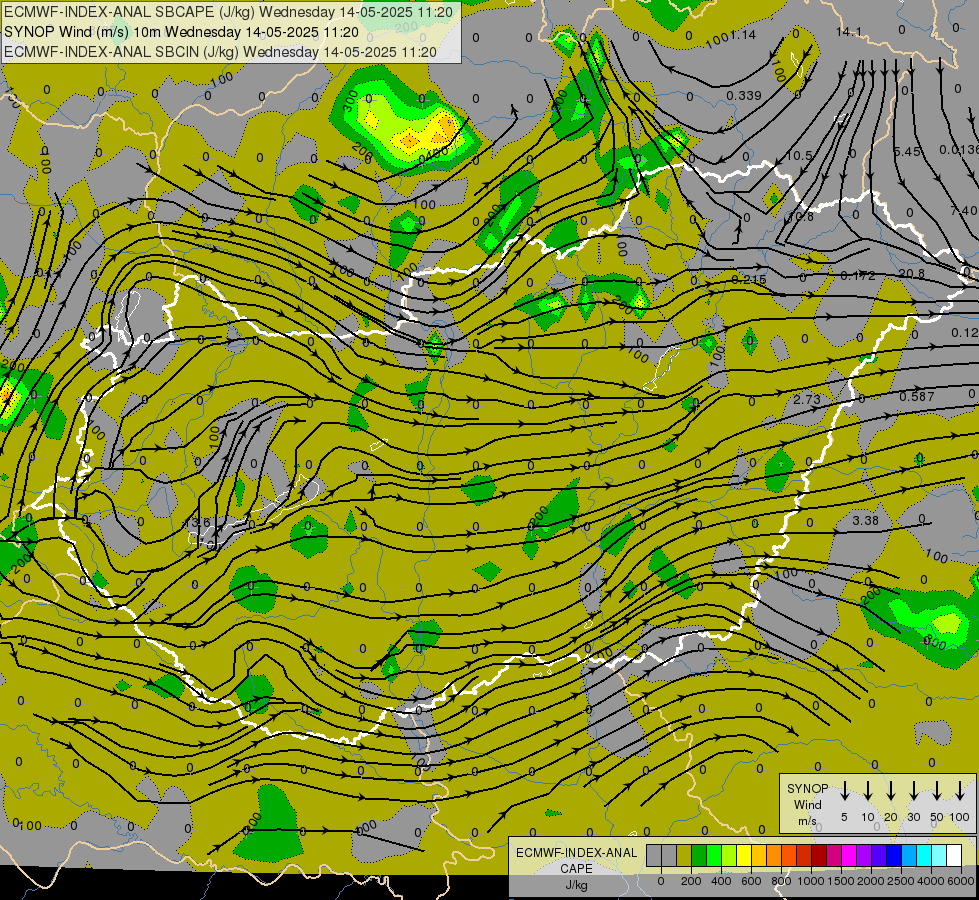Pick the bright magenta CAPE legend swatch
The image size is (979, 900).
849,856
